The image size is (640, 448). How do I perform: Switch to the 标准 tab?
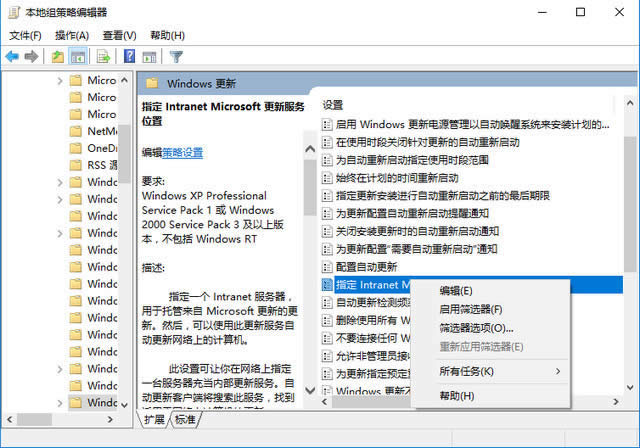click(x=186, y=420)
